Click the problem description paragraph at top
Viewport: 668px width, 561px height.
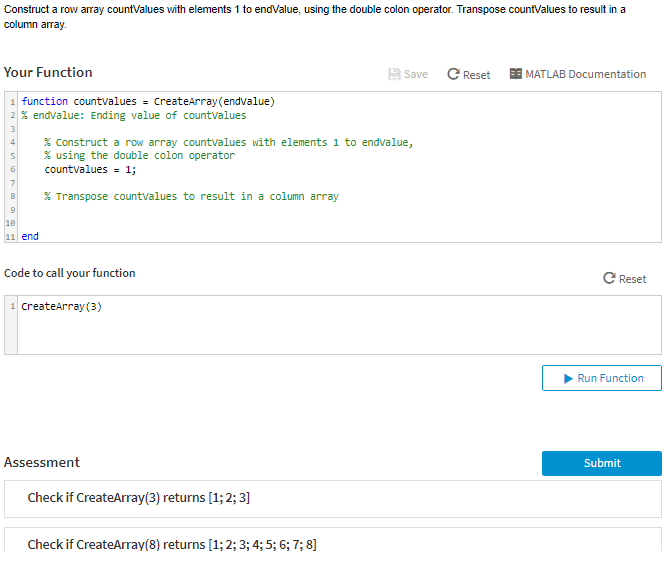tap(314, 17)
